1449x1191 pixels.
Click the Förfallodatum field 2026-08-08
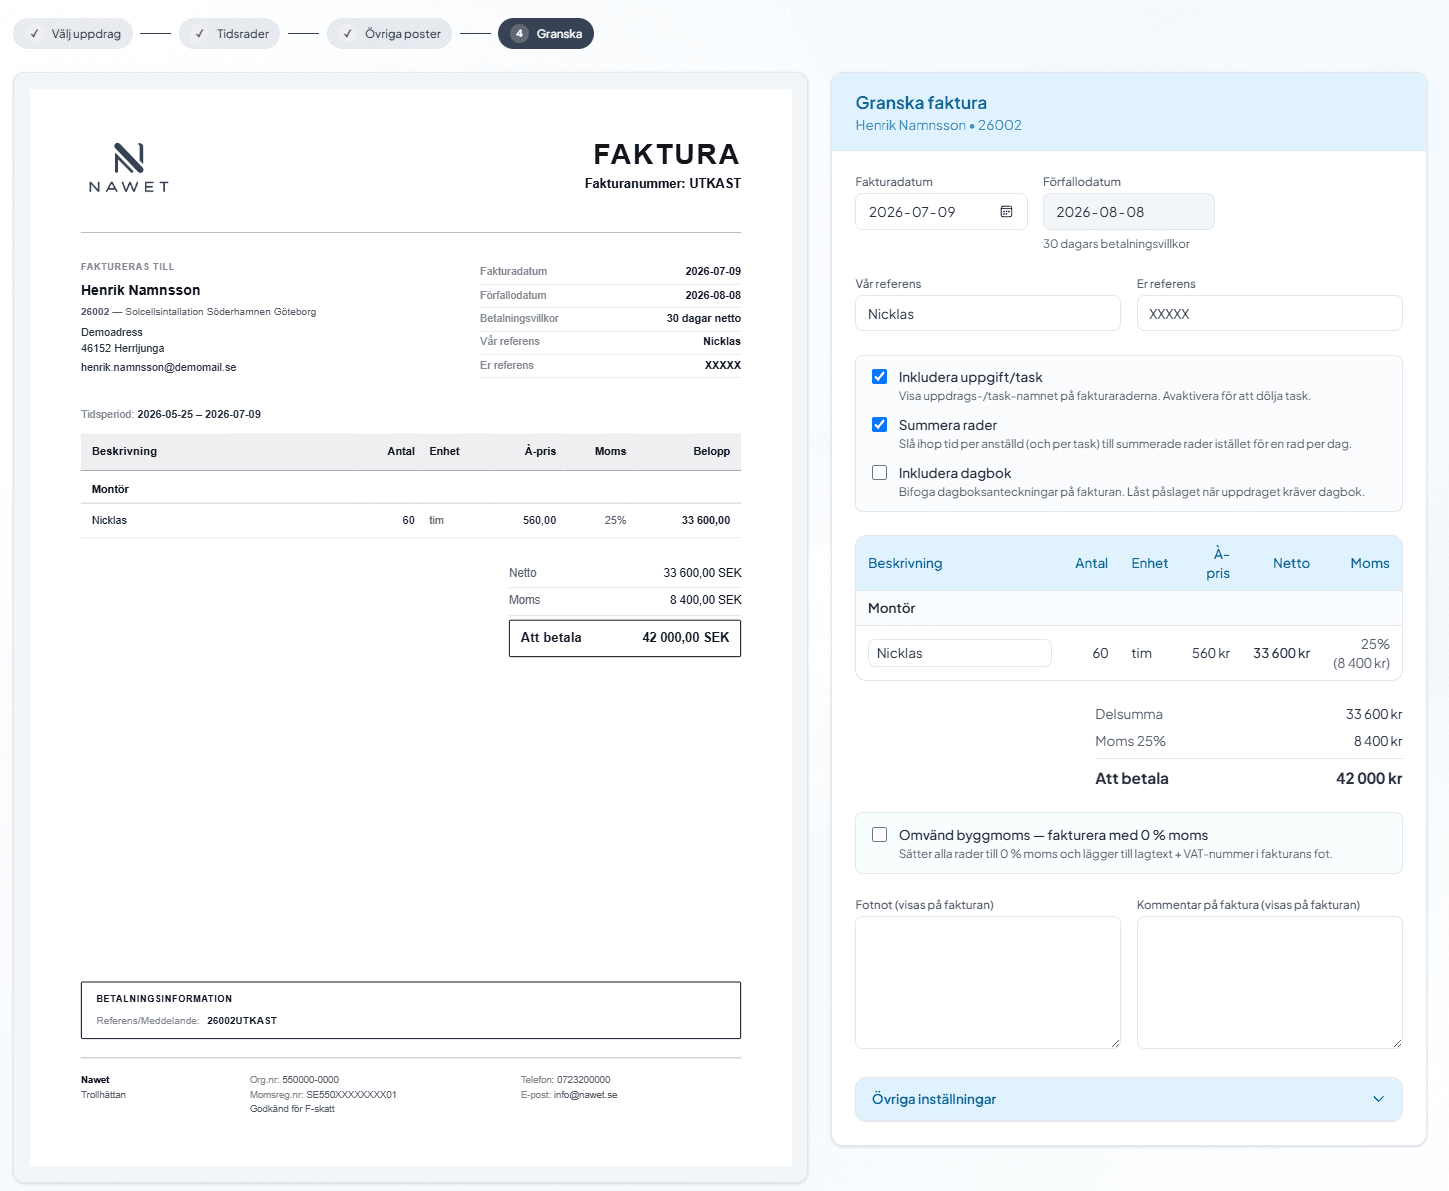[1128, 212]
